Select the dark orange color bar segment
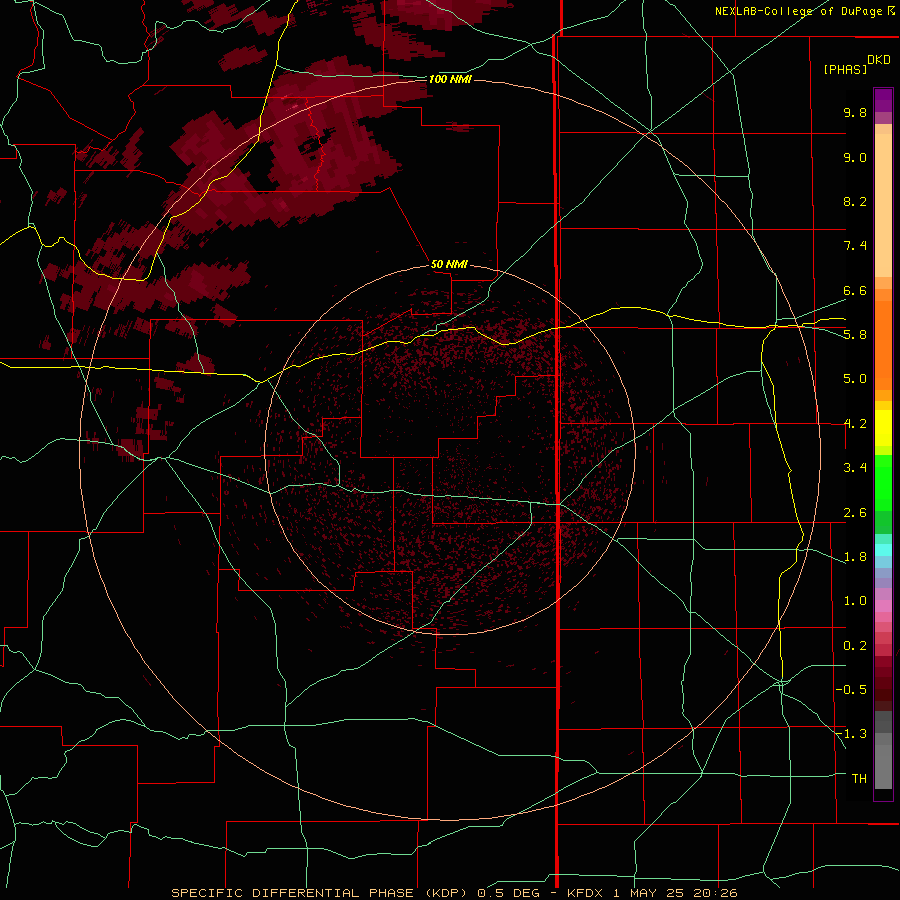The height and width of the screenshot is (900, 900). (883, 346)
